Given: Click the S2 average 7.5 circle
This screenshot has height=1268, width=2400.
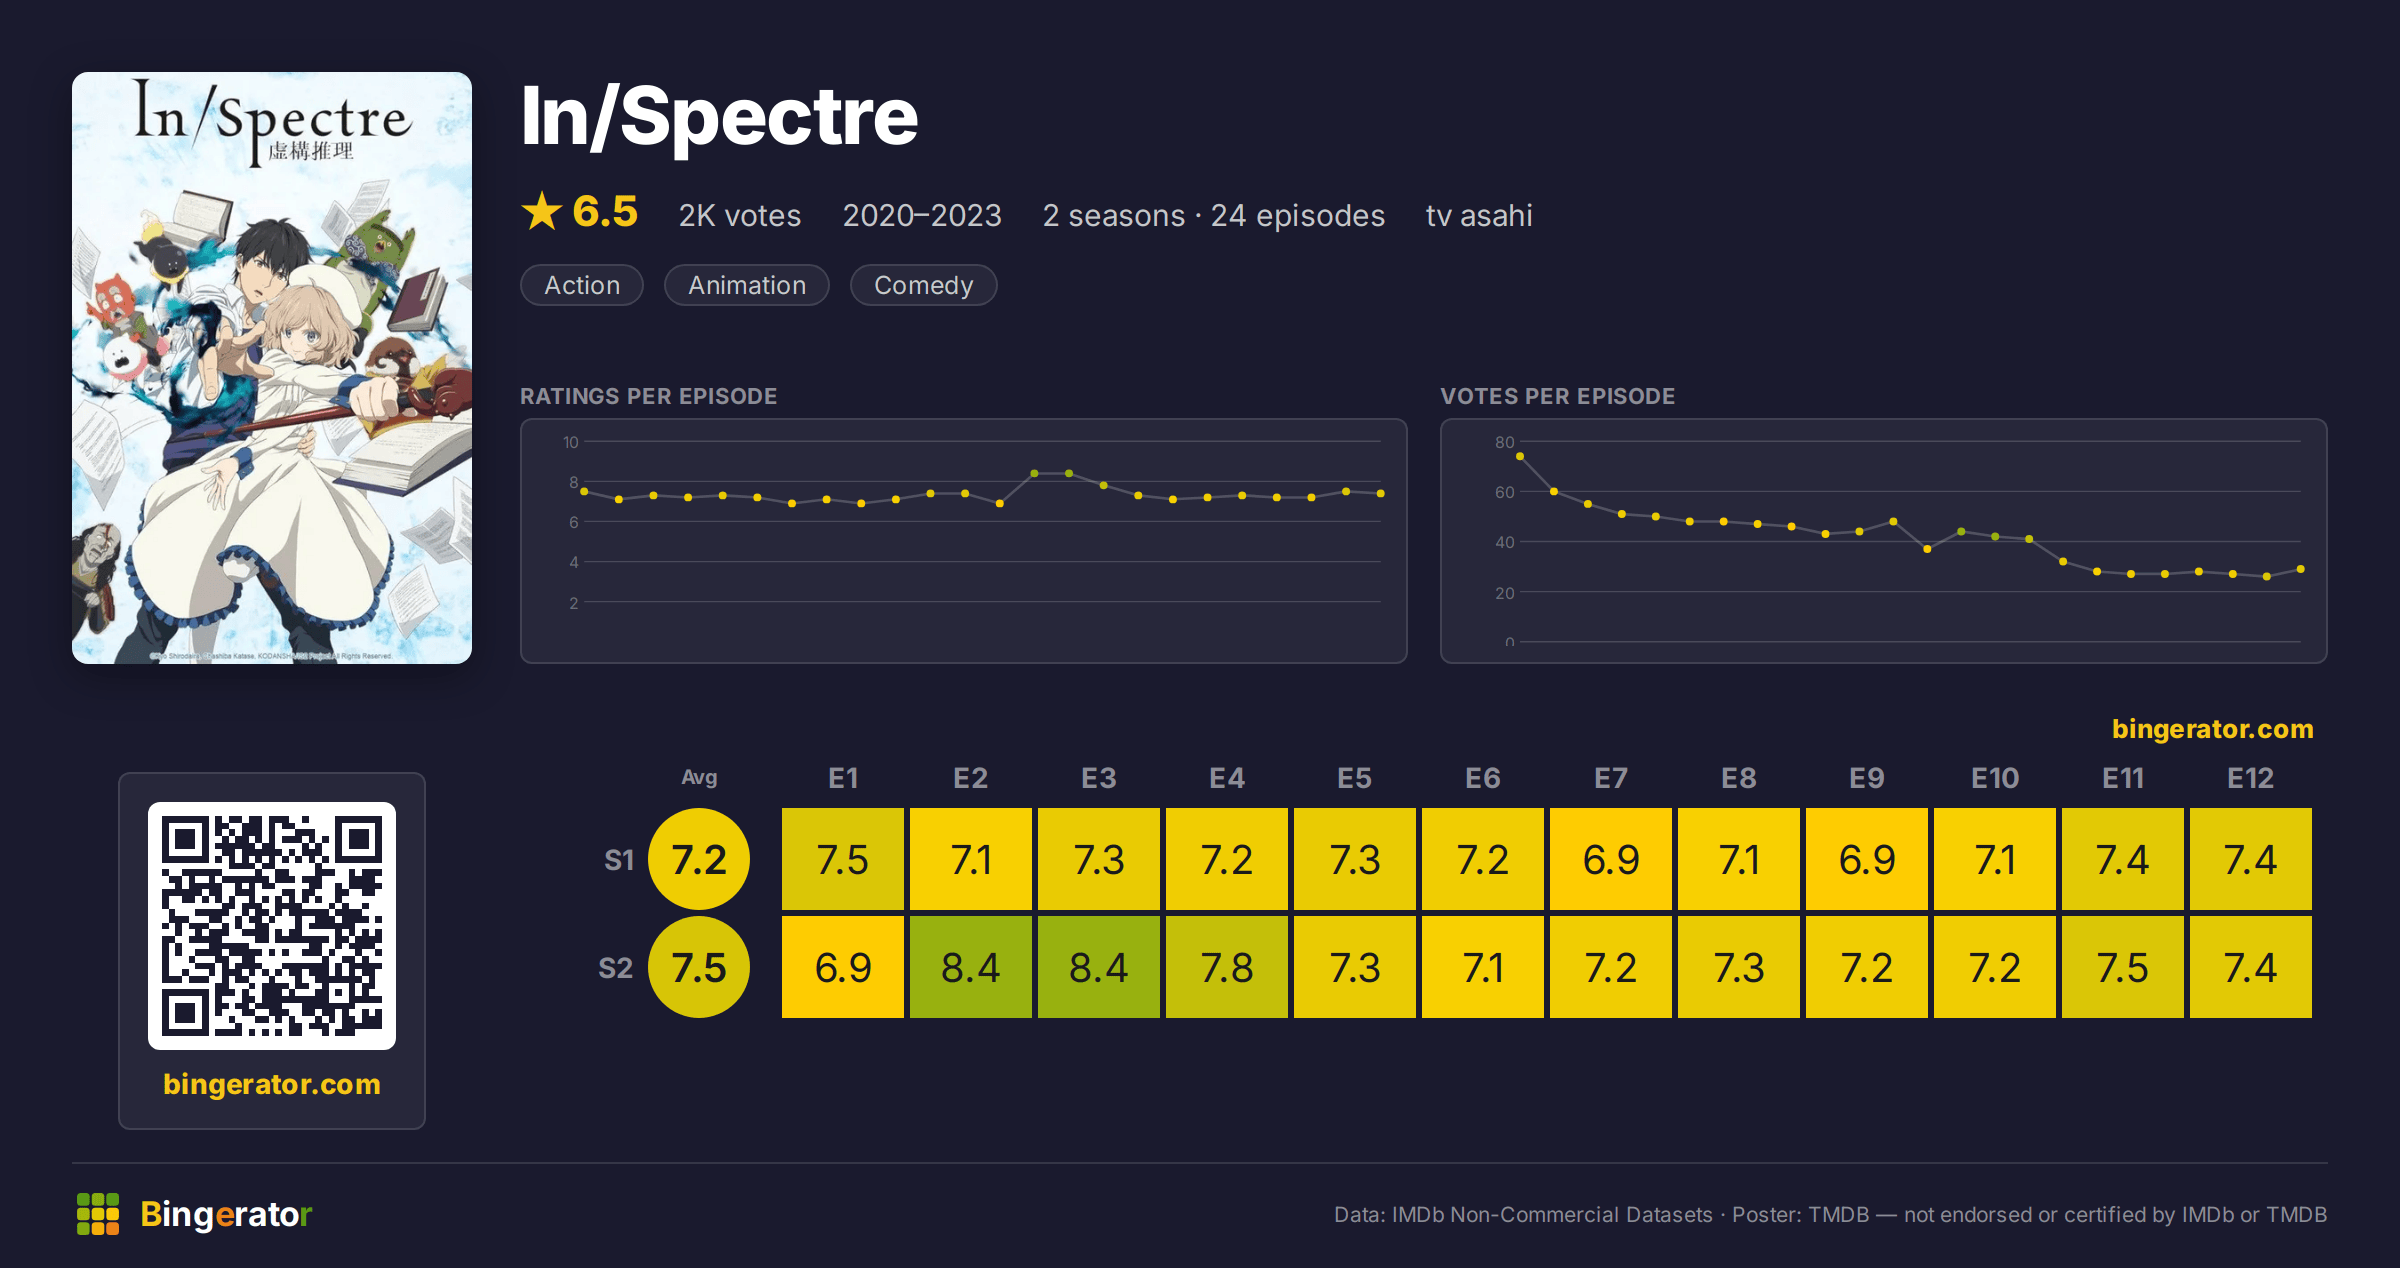Looking at the screenshot, I should pyautogui.click(x=699, y=967).
